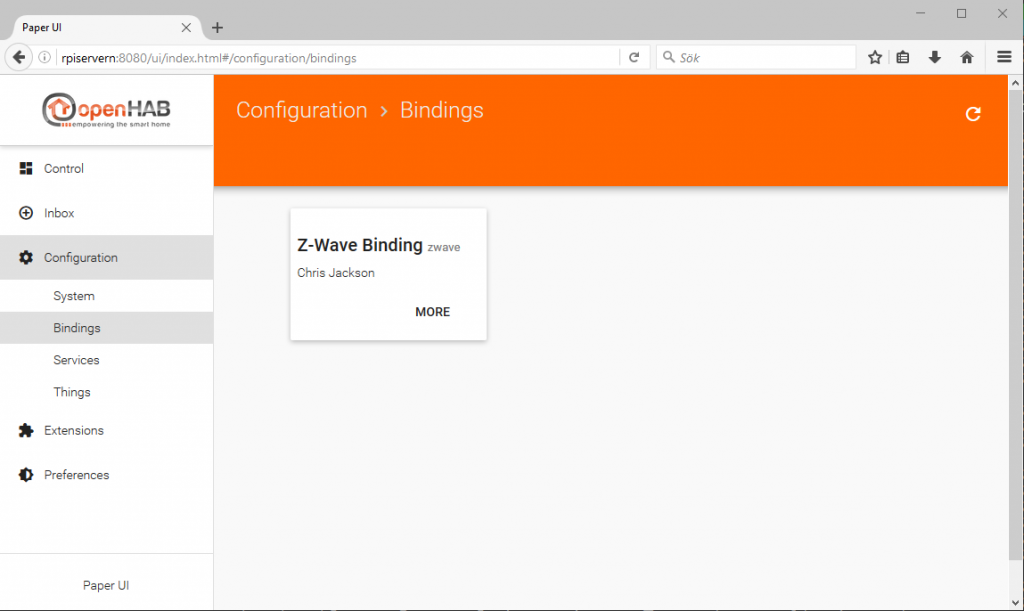The width and height of the screenshot is (1024, 611).
Task: Click the page scrollbar down arrow
Action: 1016,603
